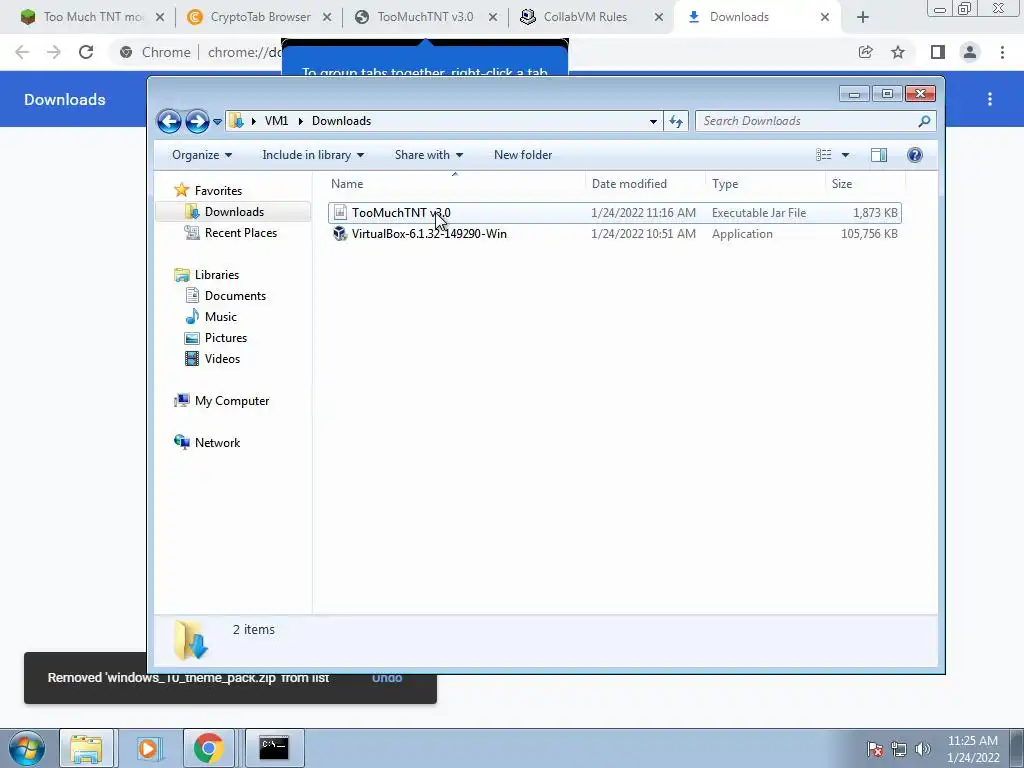Open My Computer in navigation pane
Viewport: 1024px width, 768px height.
(232, 401)
